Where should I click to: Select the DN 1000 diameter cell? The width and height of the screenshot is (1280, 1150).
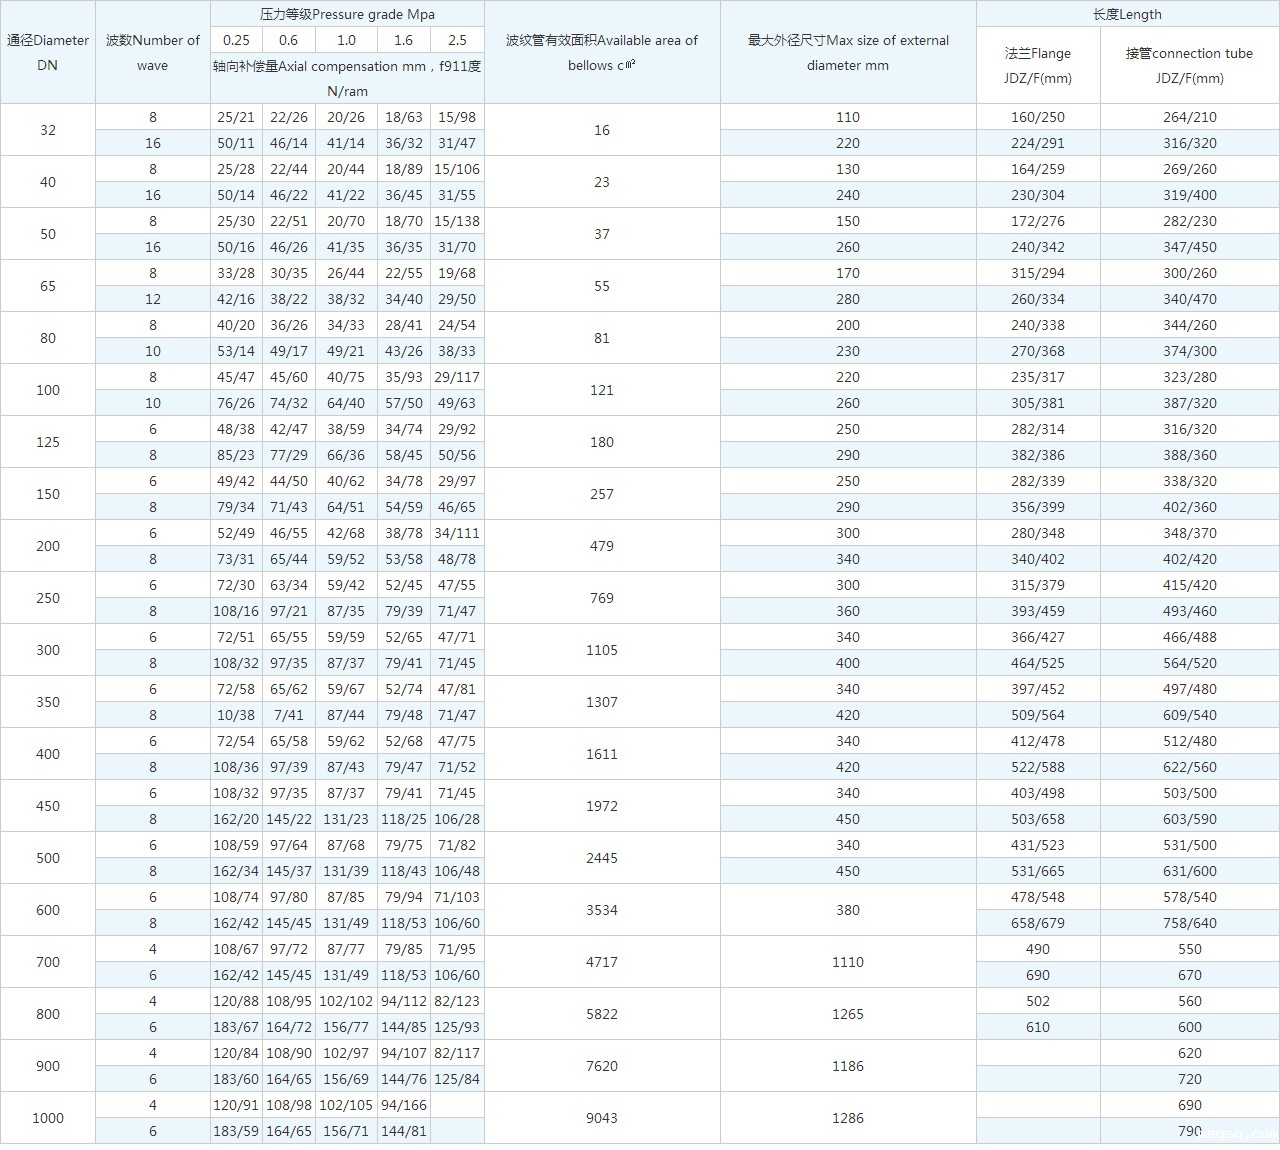pyautogui.click(x=48, y=1118)
